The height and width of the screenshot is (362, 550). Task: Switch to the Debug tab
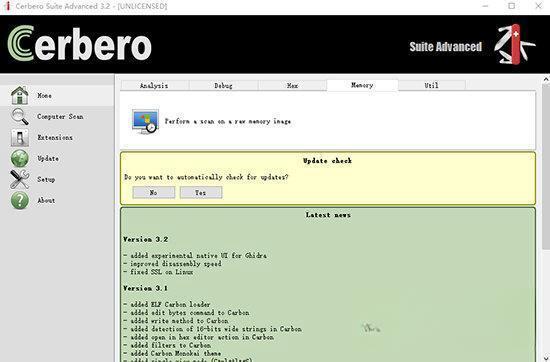(223, 85)
